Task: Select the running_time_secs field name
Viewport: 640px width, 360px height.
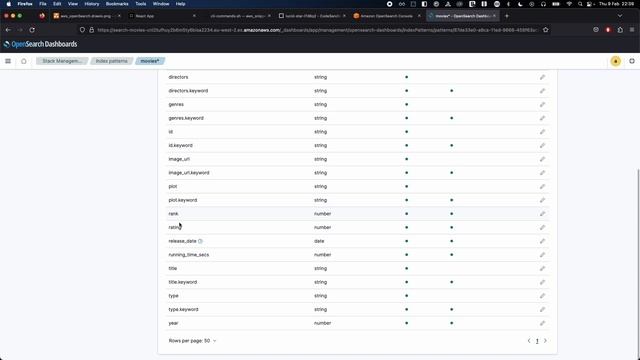Action: click(x=189, y=255)
